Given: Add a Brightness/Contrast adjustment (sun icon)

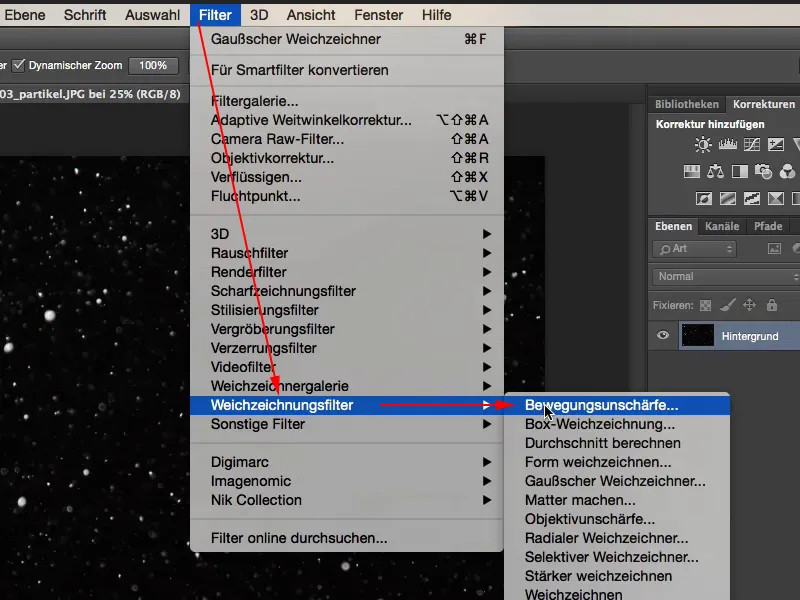Looking at the screenshot, I should pos(703,145).
